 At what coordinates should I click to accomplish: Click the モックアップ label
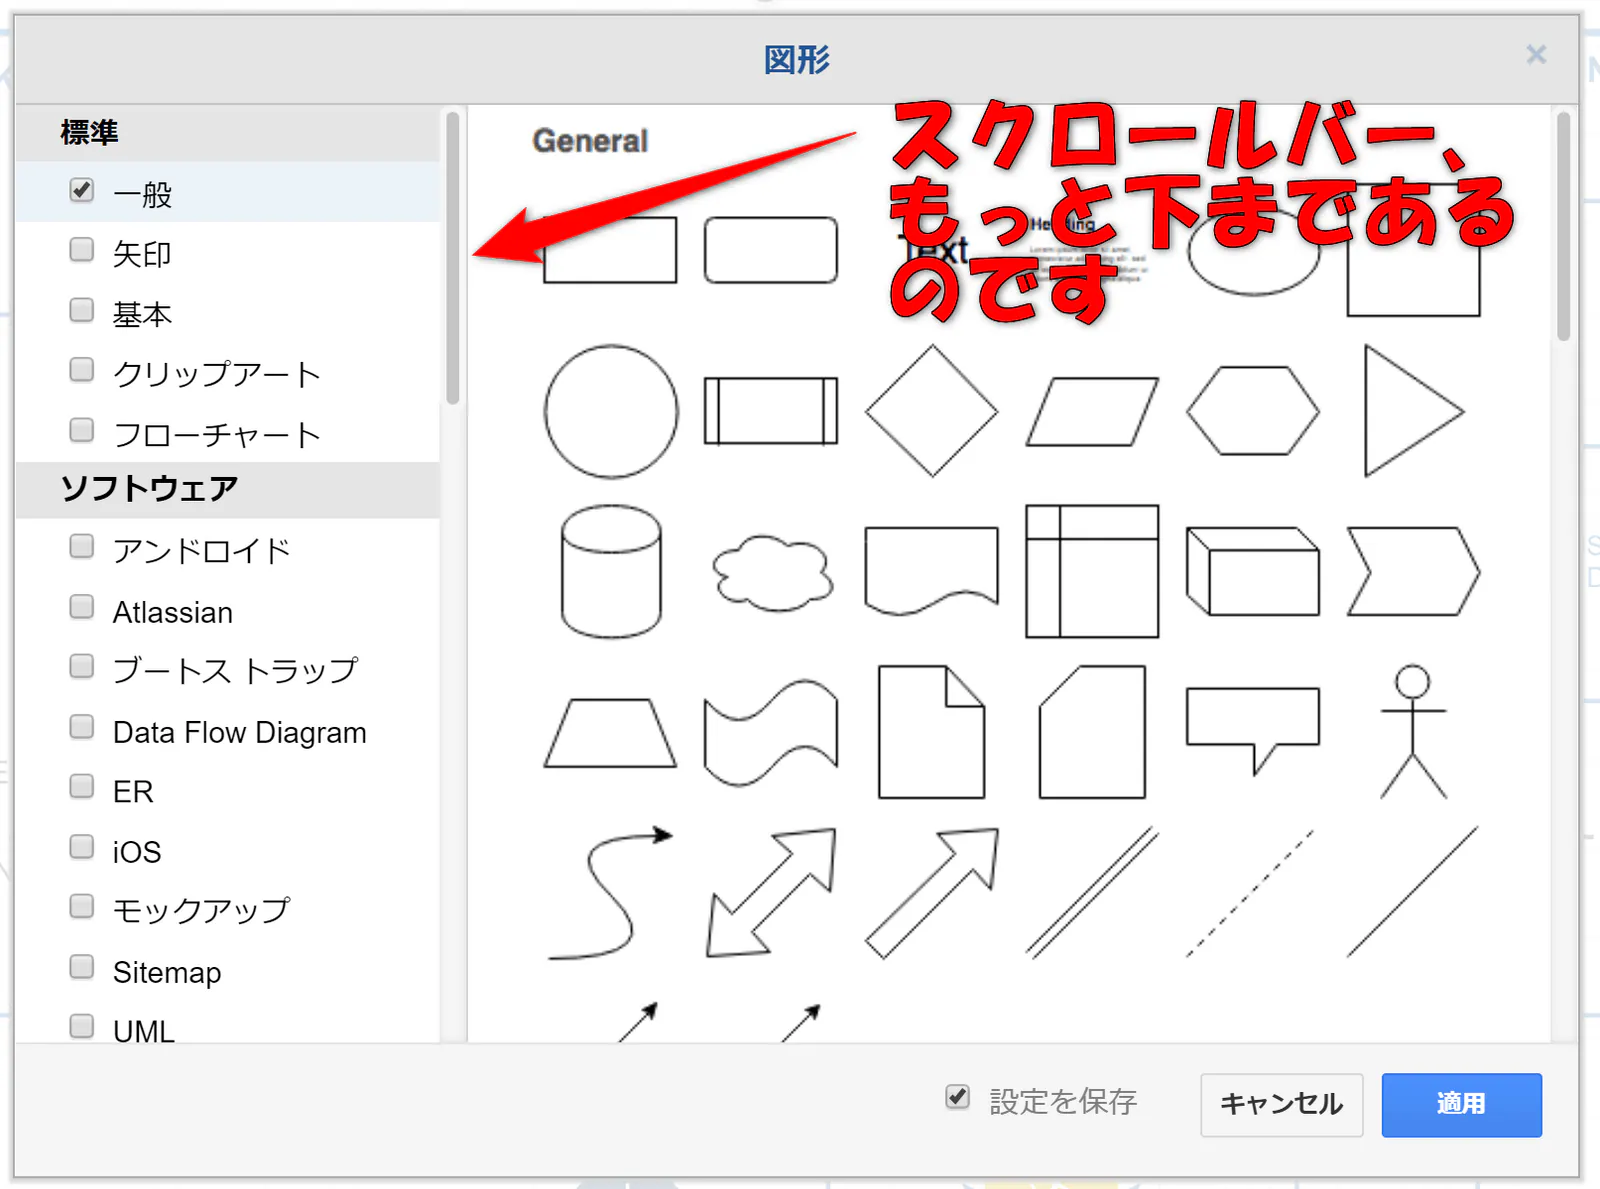point(201,911)
